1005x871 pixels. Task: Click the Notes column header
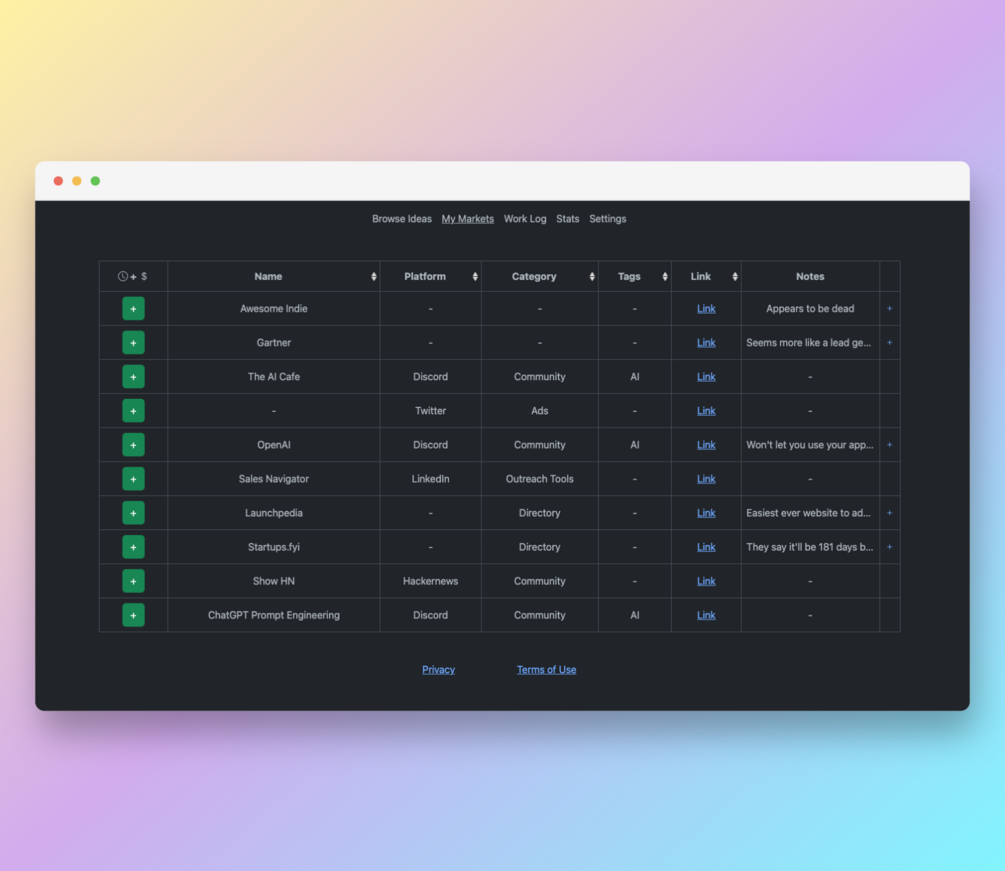(x=810, y=276)
